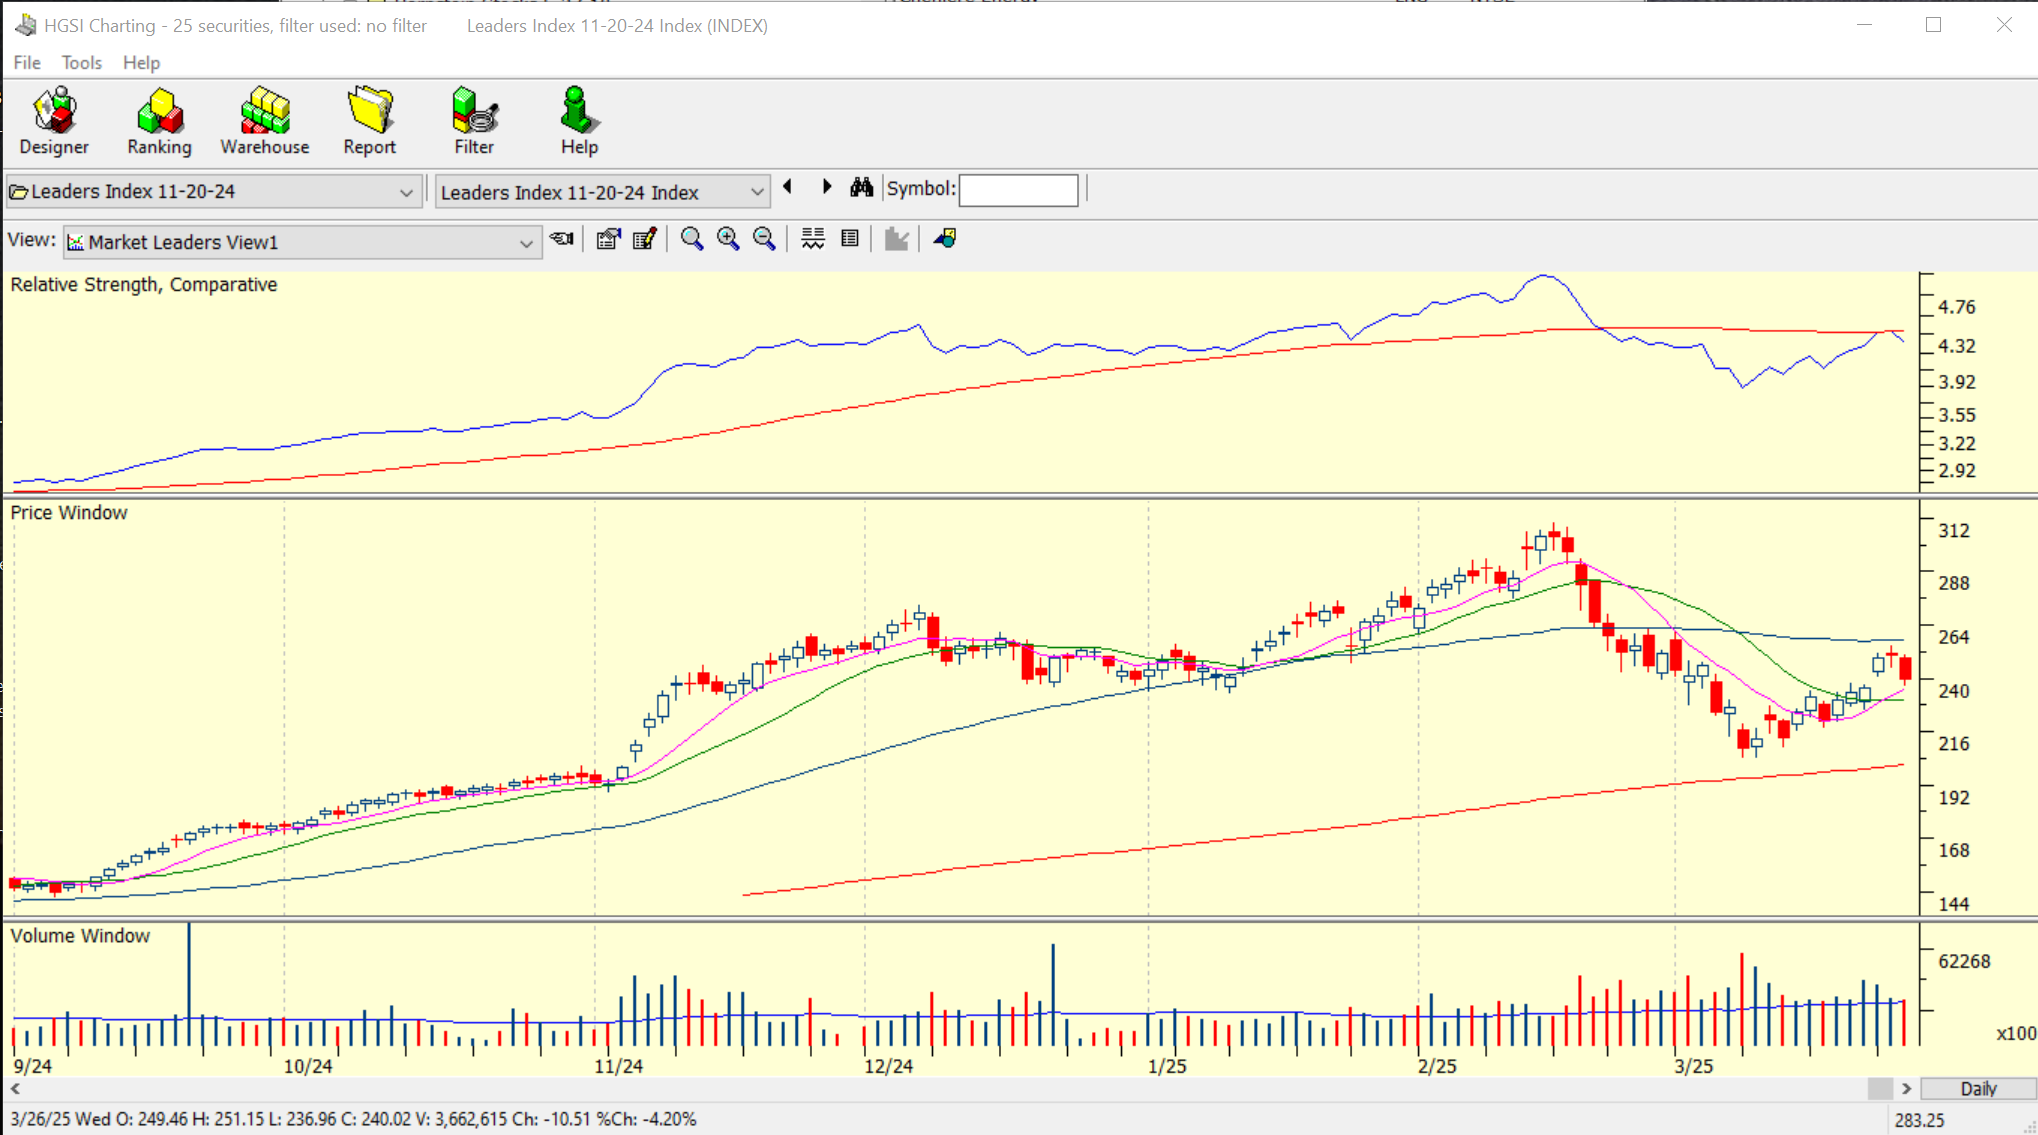Click the Price Window label

69,513
